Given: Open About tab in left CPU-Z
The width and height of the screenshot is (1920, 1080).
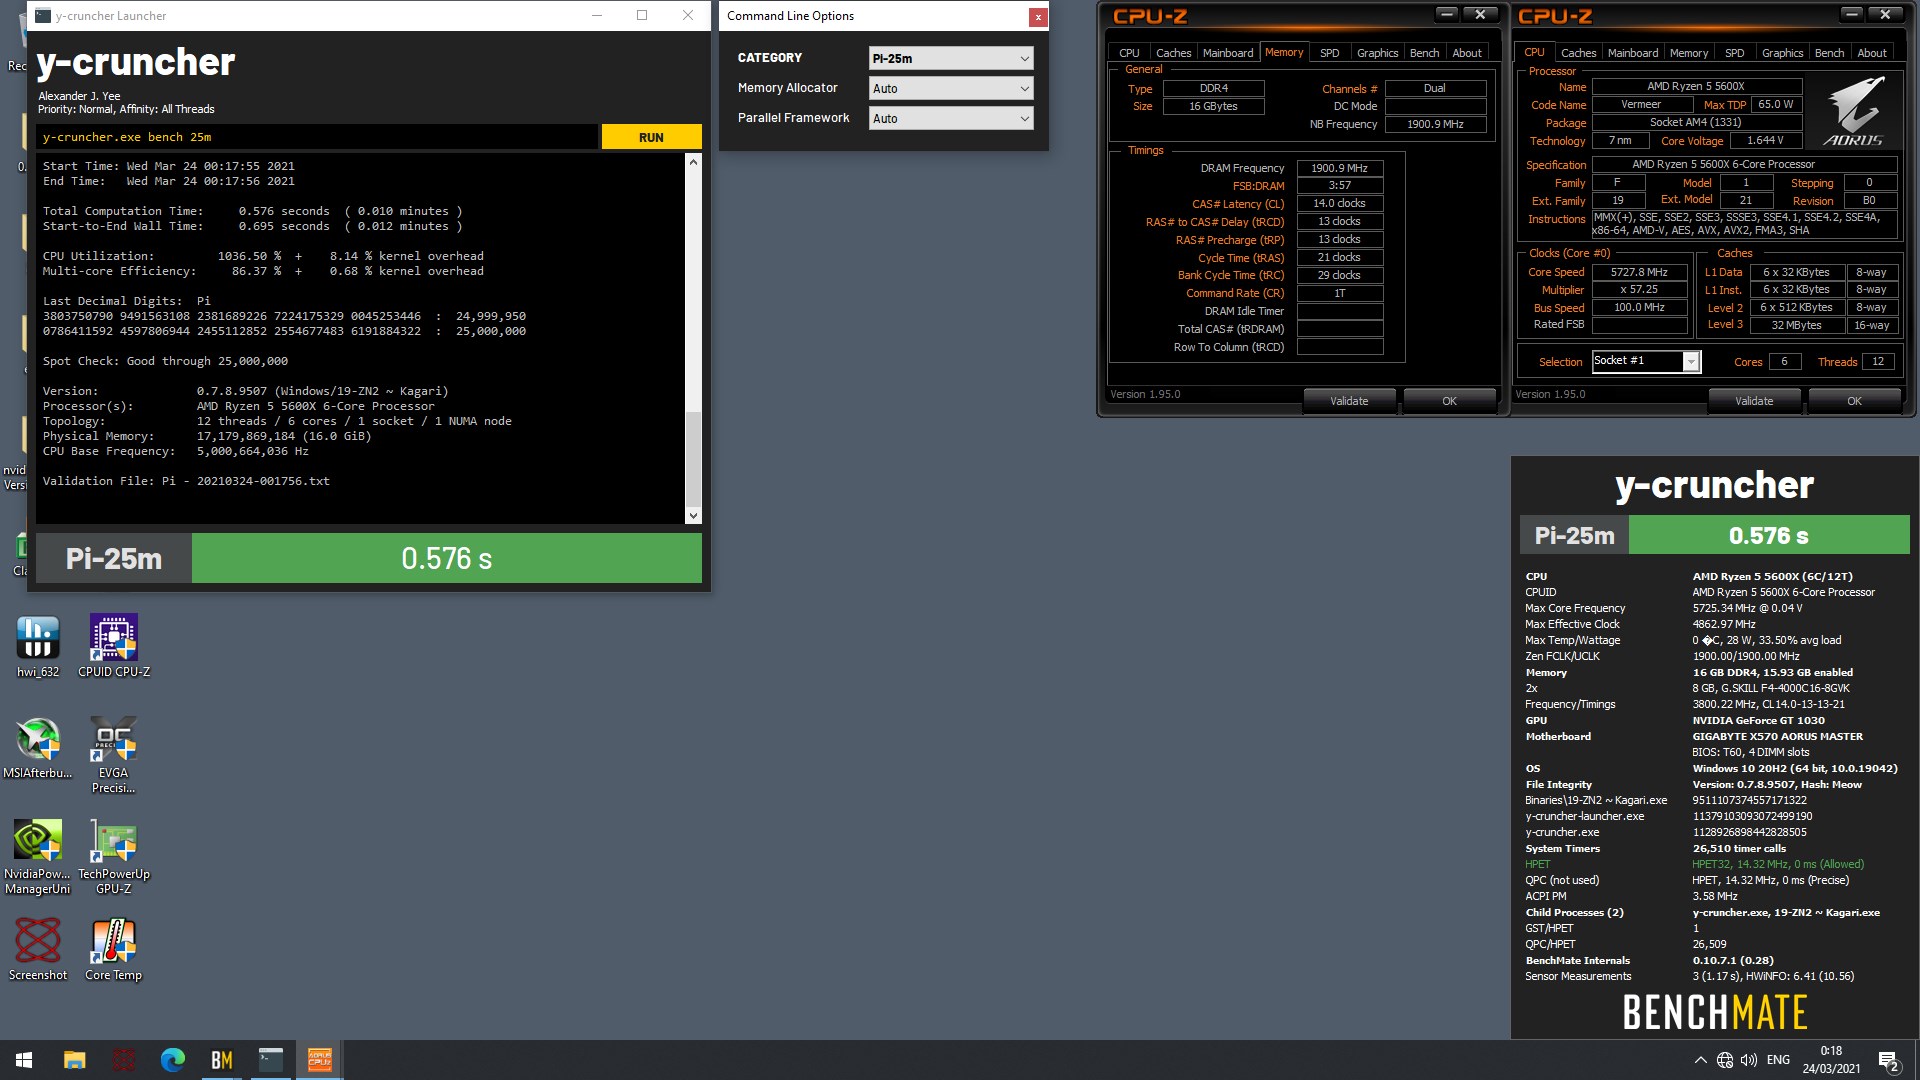Looking at the screenshot, I should (1467, 53).
